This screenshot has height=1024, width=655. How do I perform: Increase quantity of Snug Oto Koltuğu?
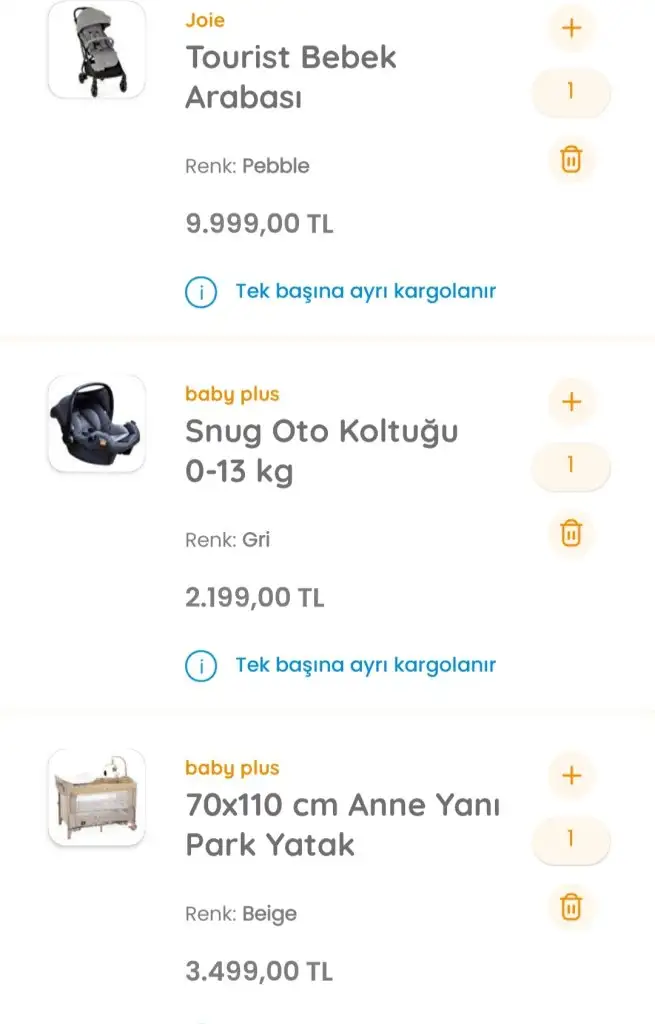[x=571, y=402]
